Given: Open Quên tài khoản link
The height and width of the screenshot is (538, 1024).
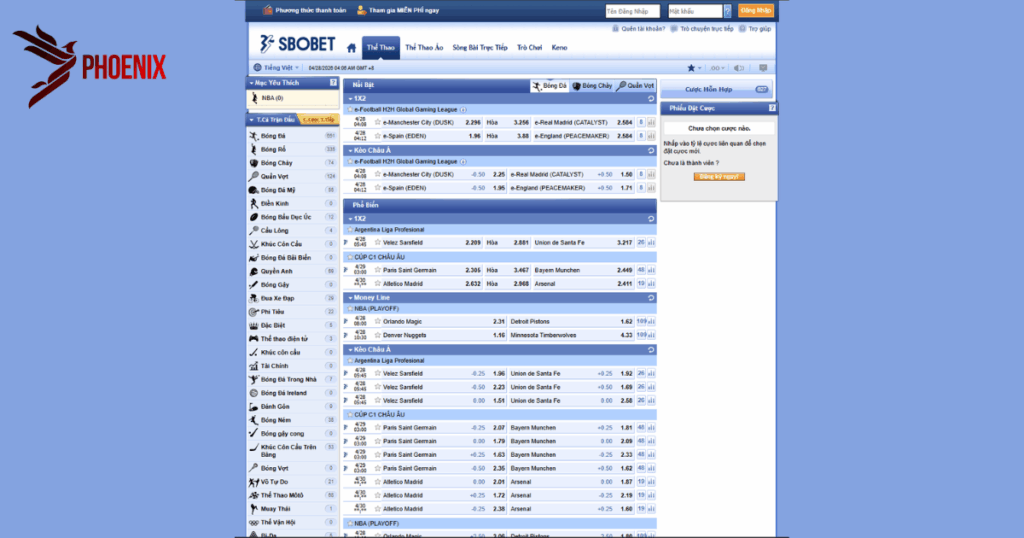Looking at the screenshot, I should [x=639, y=29].
